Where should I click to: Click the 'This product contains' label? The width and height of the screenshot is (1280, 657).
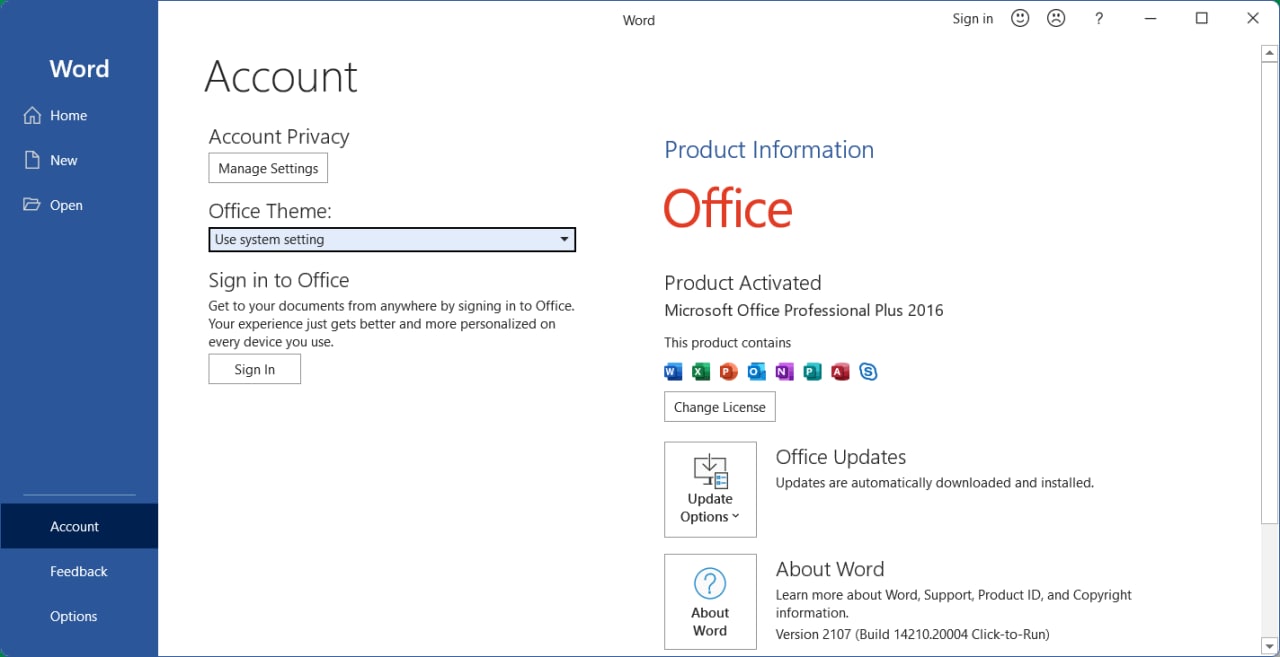pos(728,343)
